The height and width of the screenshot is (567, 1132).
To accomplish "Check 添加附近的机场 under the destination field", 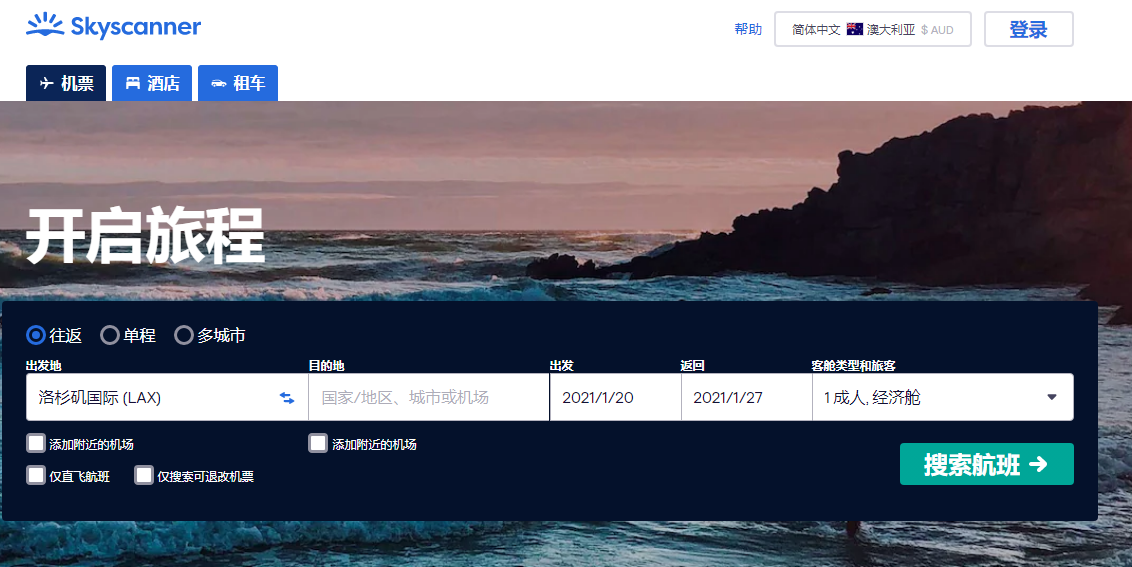I will [318, 443].
